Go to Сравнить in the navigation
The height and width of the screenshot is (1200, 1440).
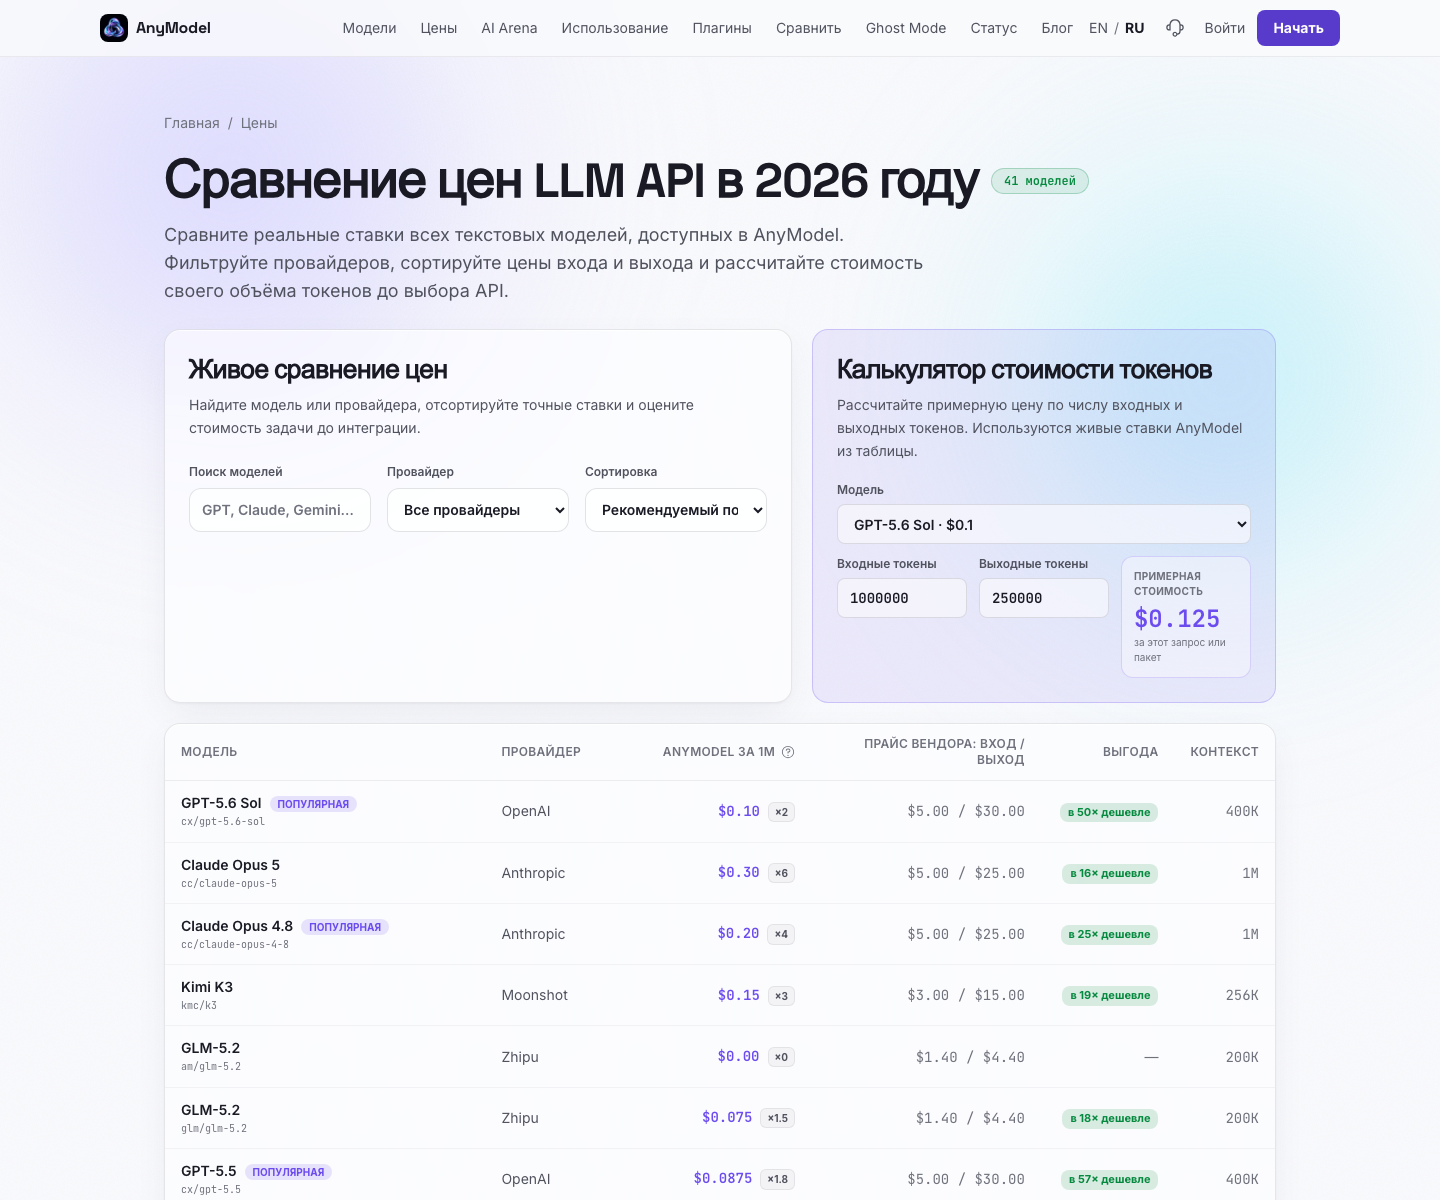pyautogui.click(x=809, y=28)
